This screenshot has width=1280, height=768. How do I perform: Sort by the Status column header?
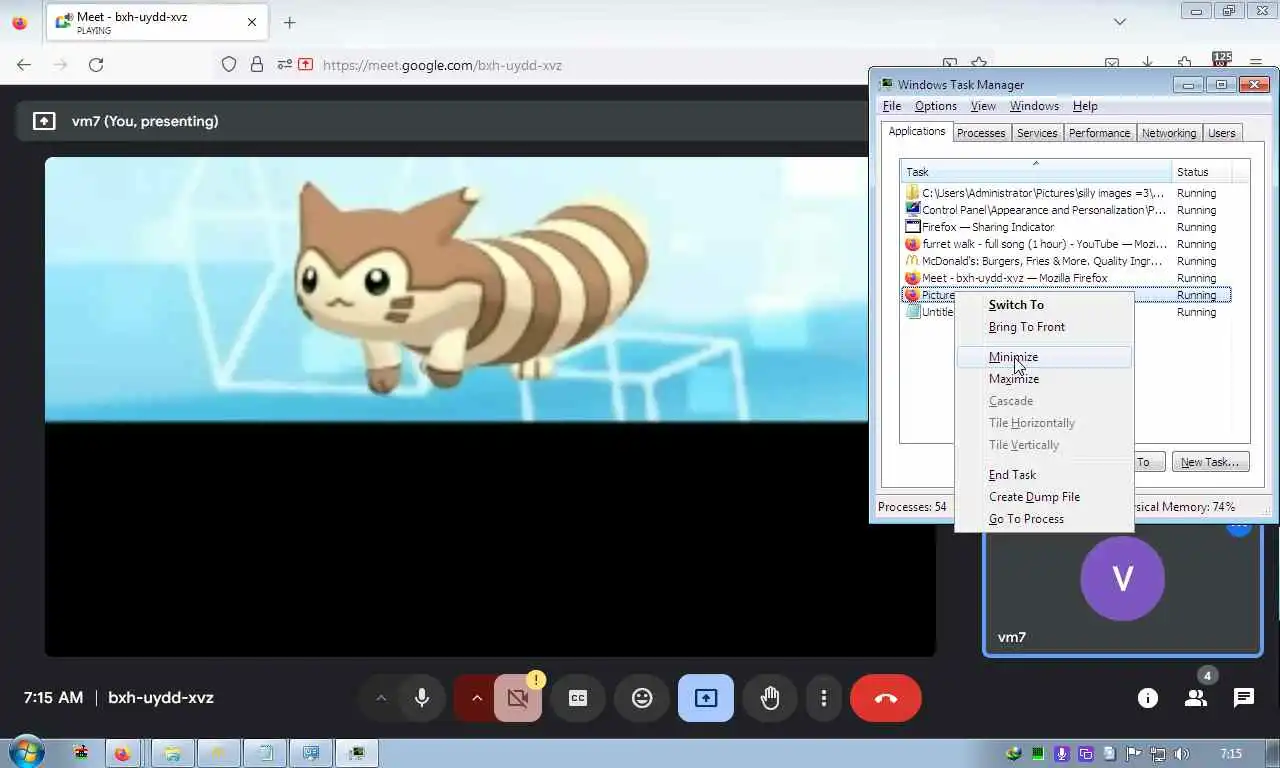pyautogui.click(x=1202, y=172)
